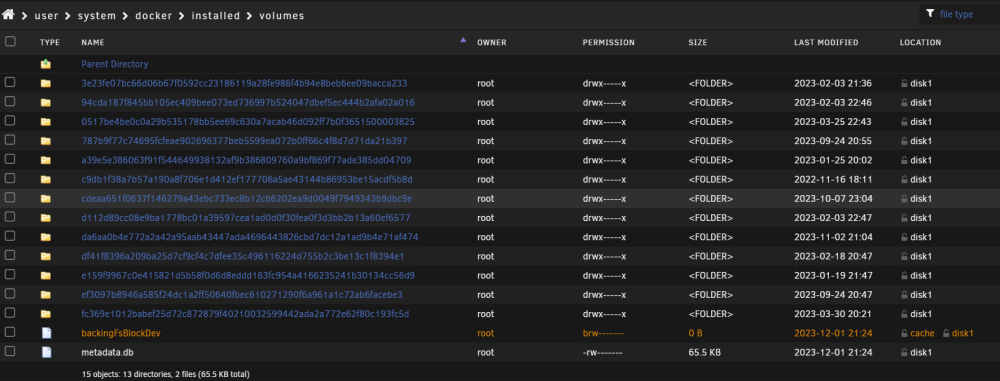Click folder icon for df41f8396a209ba25d7c row
This screenshot has height=381, width=1000.
[45, 256]
